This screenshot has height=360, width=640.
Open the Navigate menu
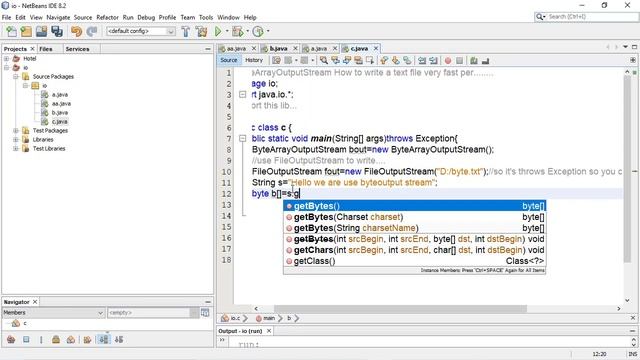point(58,18)
